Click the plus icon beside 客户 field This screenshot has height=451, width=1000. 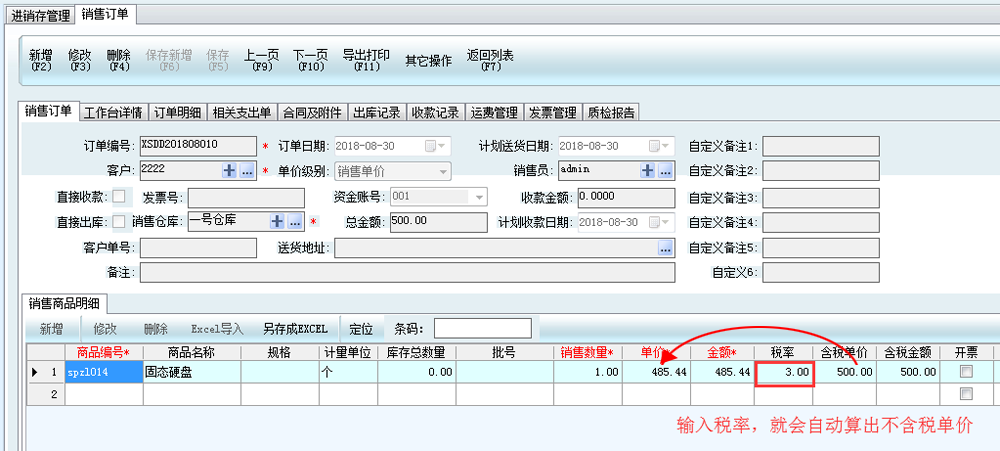230,171
